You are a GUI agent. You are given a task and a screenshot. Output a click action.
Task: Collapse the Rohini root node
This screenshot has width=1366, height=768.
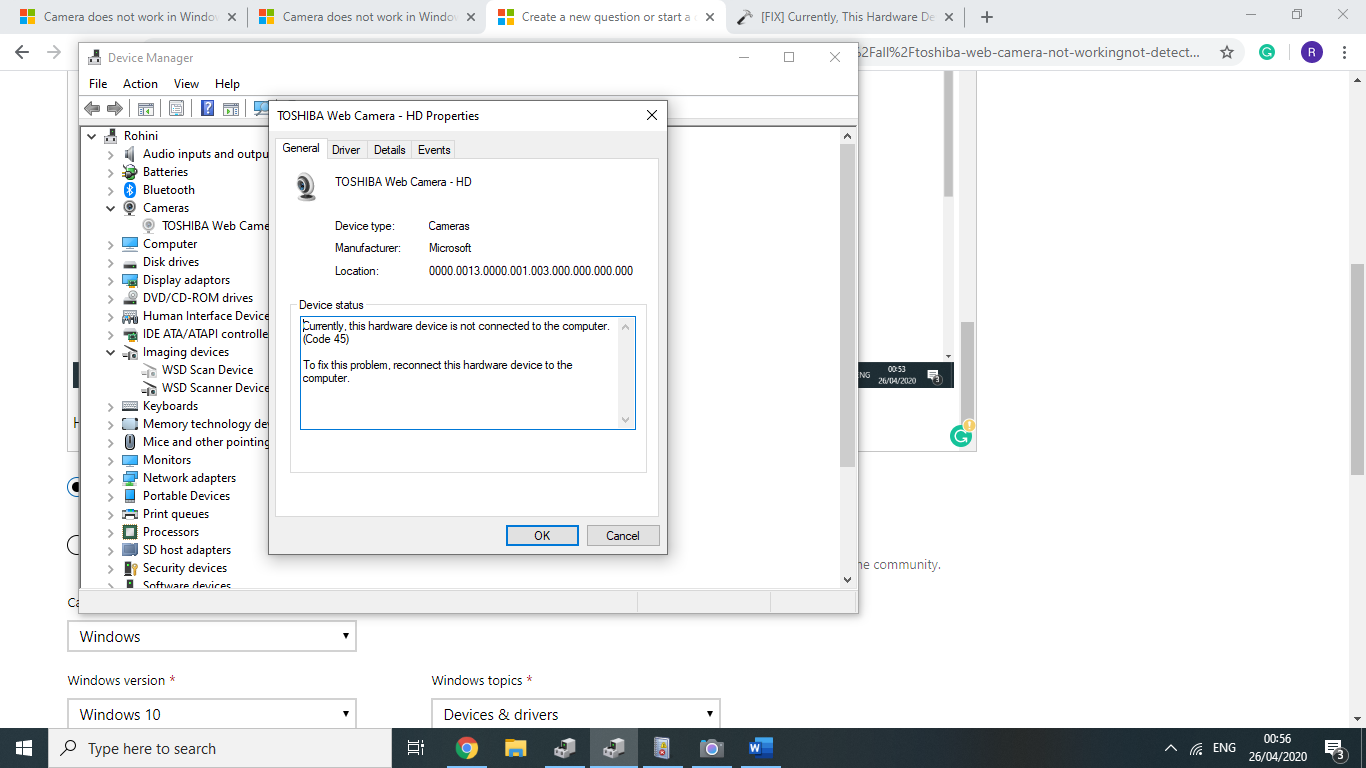92,136
